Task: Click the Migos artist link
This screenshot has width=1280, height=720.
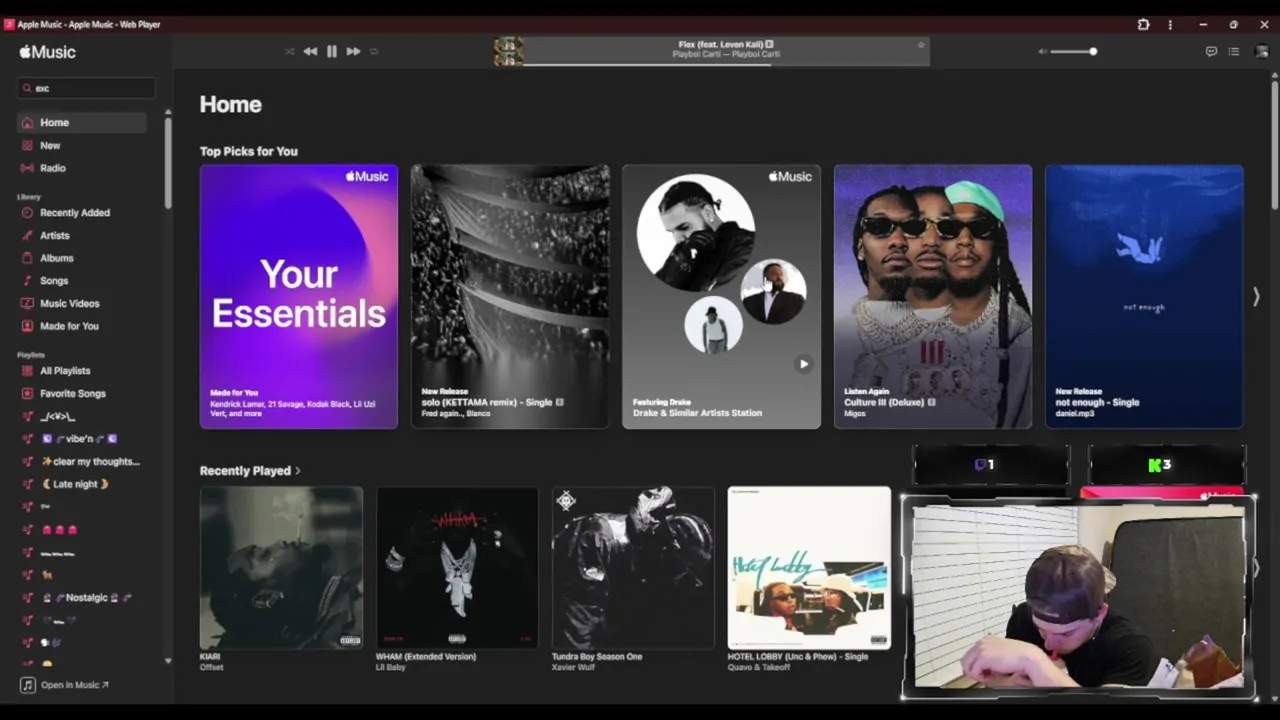Action: [855, 413]
